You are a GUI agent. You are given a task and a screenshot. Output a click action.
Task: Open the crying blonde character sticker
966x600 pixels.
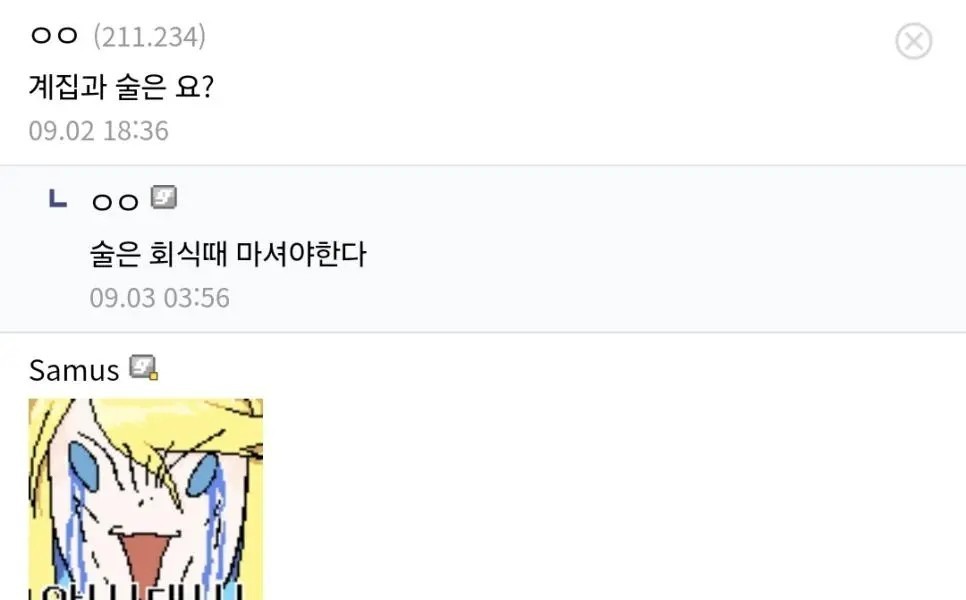146,499
